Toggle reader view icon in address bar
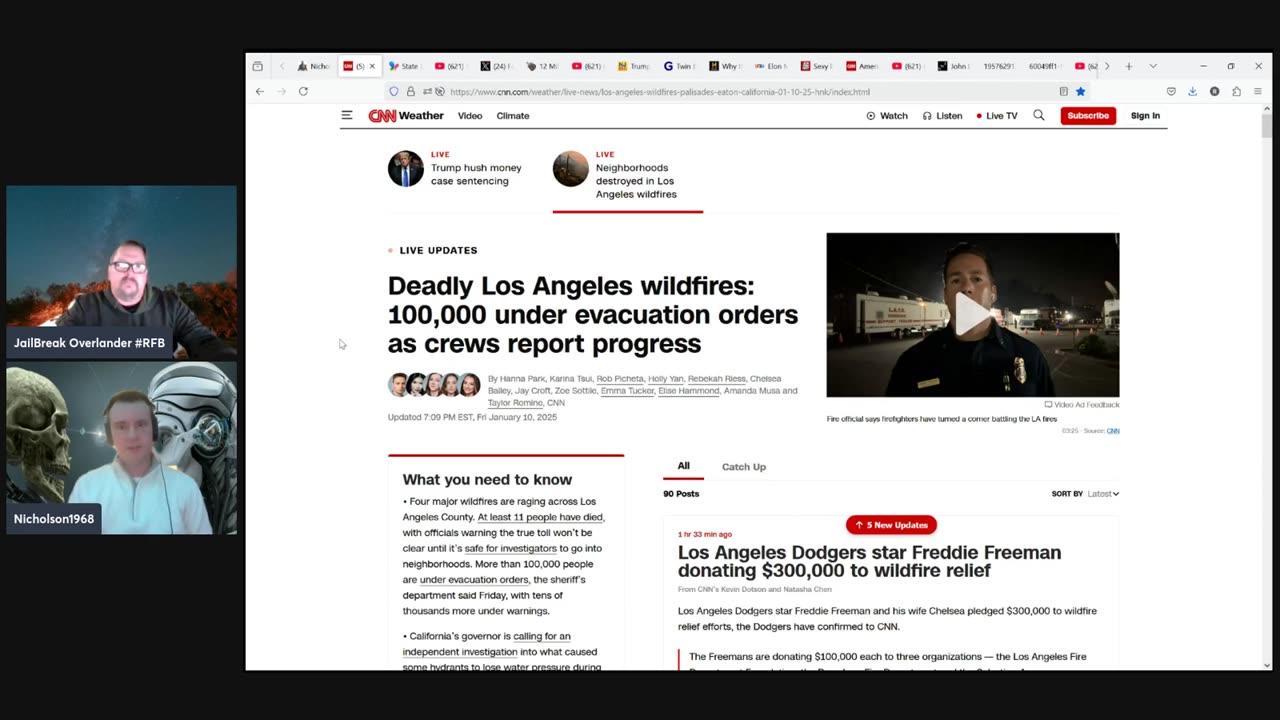1280x720 pixels. (1063, 91)
